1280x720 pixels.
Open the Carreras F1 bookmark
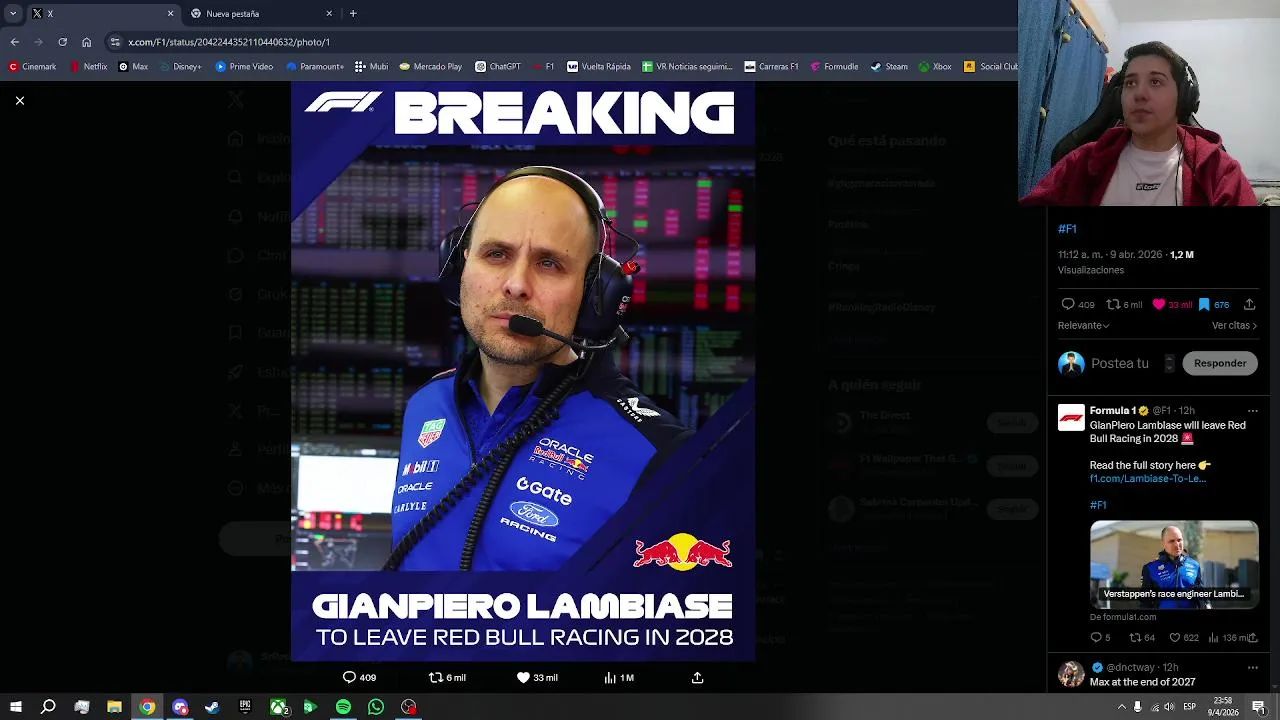(x=771, y=67)
